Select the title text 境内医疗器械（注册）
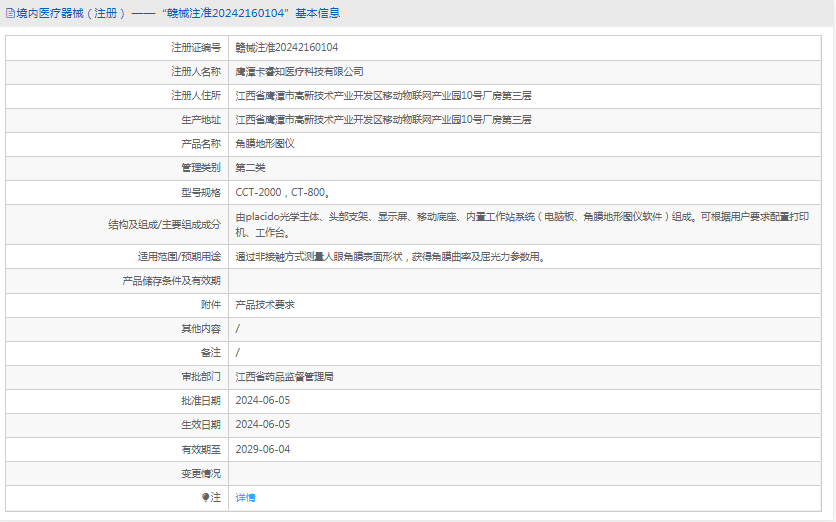The width and height of the screenshot is (836, 522). [71, 13]
